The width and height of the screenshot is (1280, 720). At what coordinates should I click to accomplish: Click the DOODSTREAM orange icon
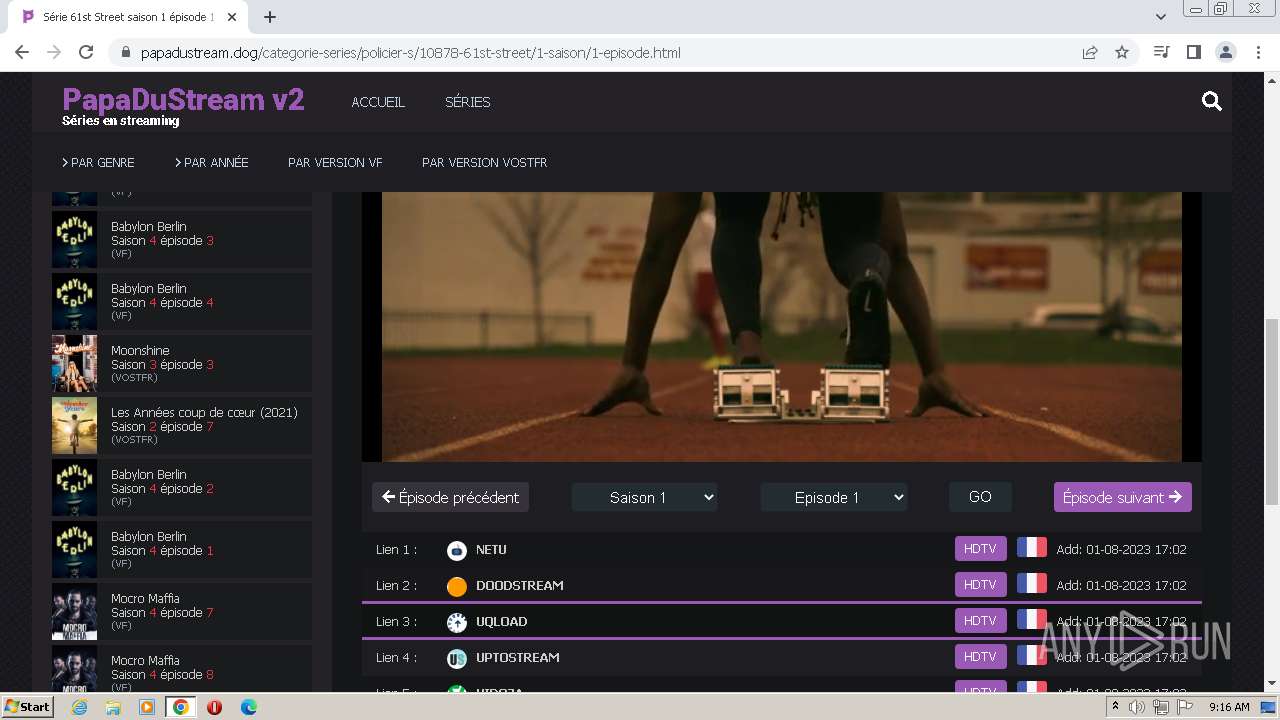(x=457, y=586)
